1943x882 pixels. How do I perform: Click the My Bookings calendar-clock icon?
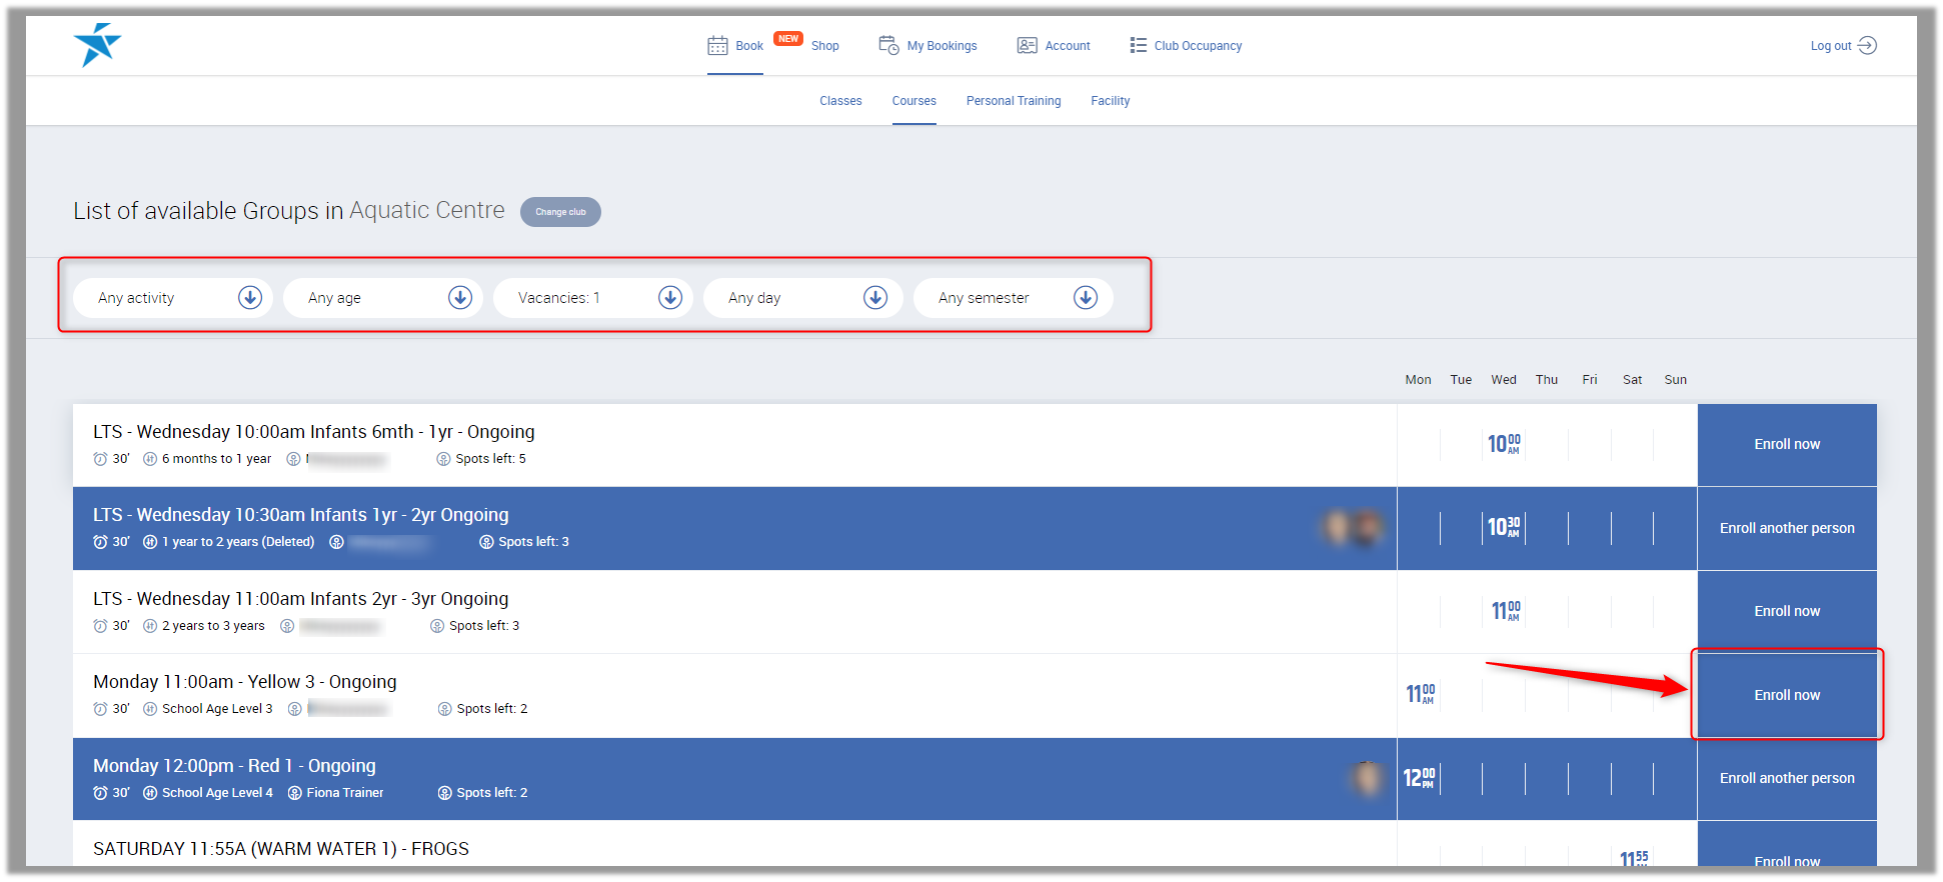click(888, 46)
